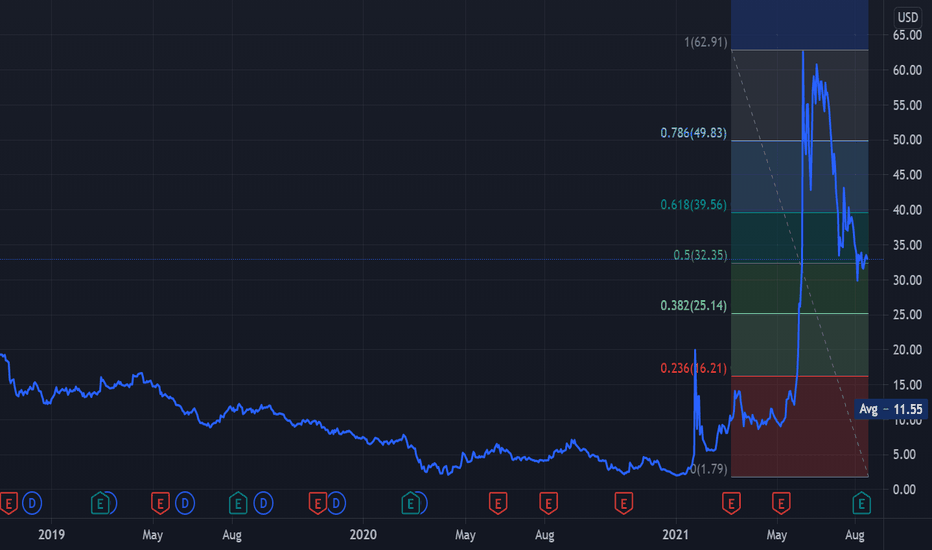Click the blue Fibonacci zone above 62.91
This screenshot has width=932, height=550.
click(799, 24)
